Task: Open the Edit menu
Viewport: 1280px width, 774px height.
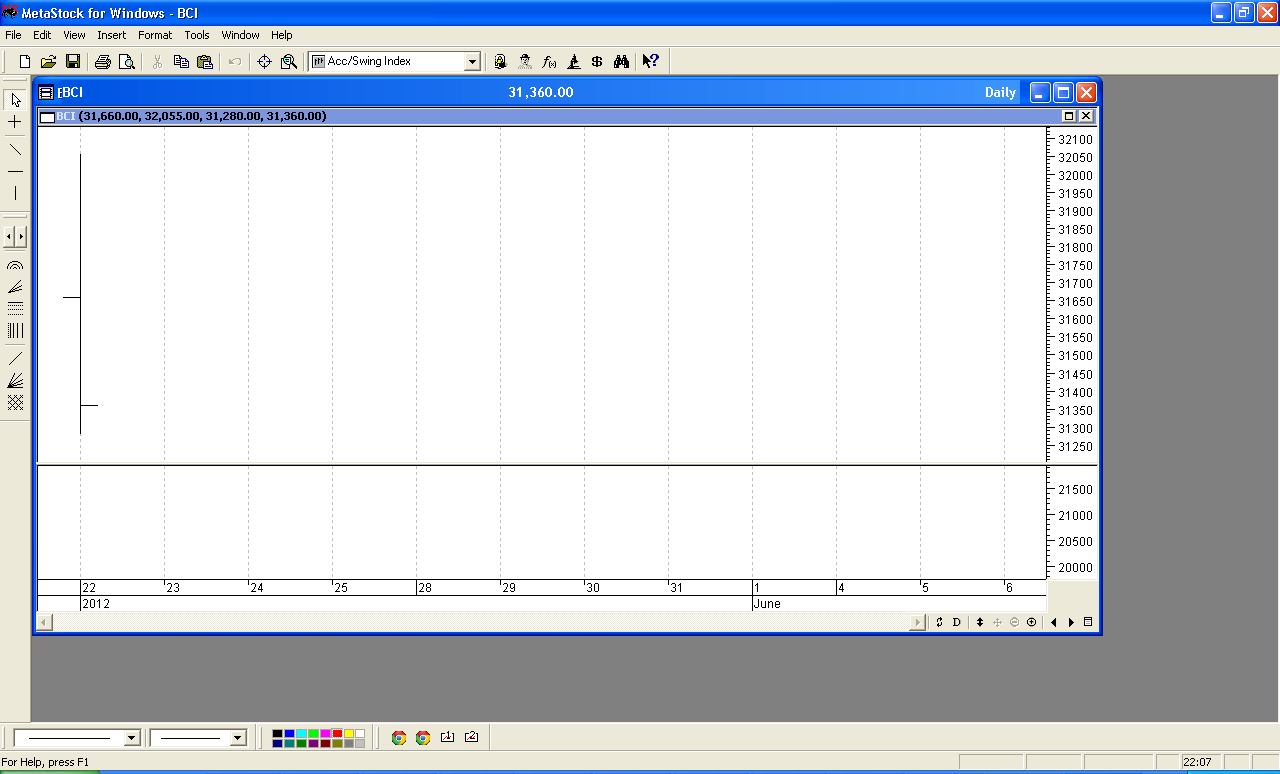Action: (42, 35)
